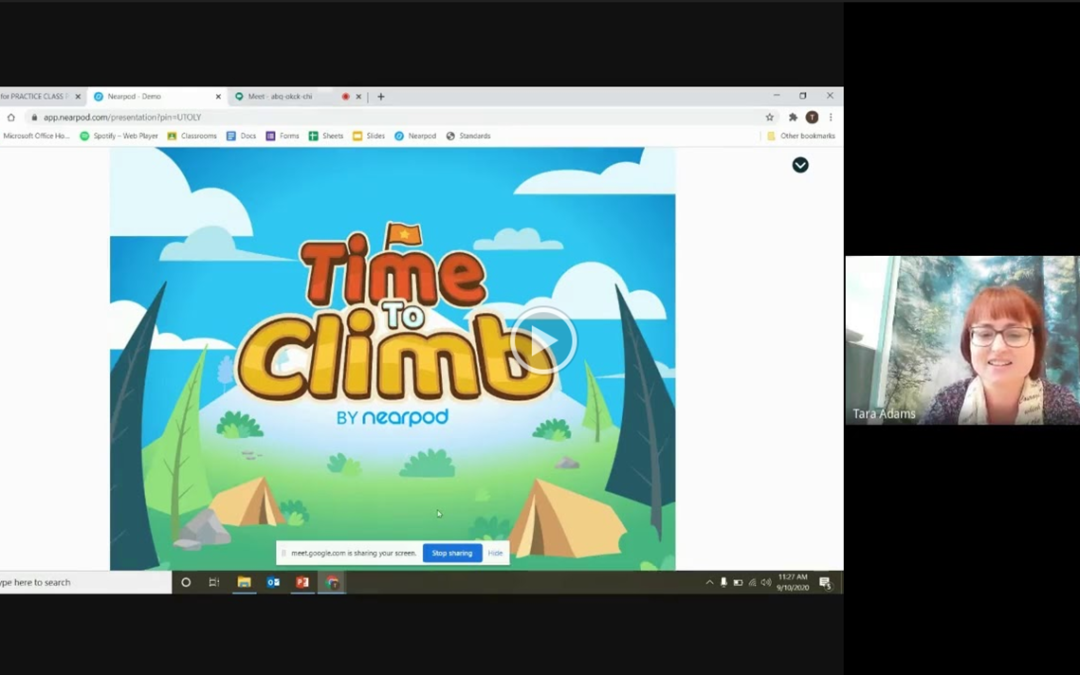The width and height of the screenshot is (1080, 675).
Task: Open the Chrome profile avatar
Action: coord(812,117)
